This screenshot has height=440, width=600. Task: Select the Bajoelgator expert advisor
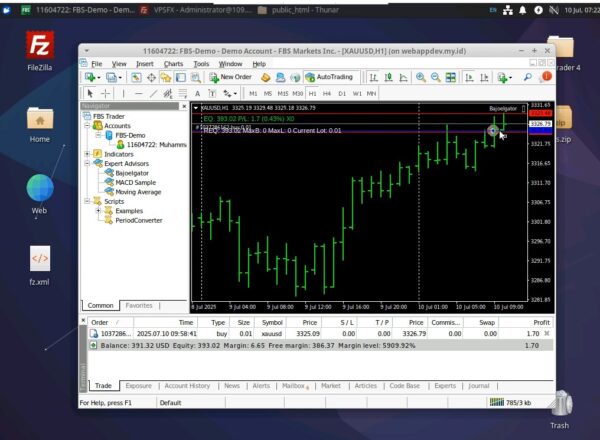coord(132,173)
